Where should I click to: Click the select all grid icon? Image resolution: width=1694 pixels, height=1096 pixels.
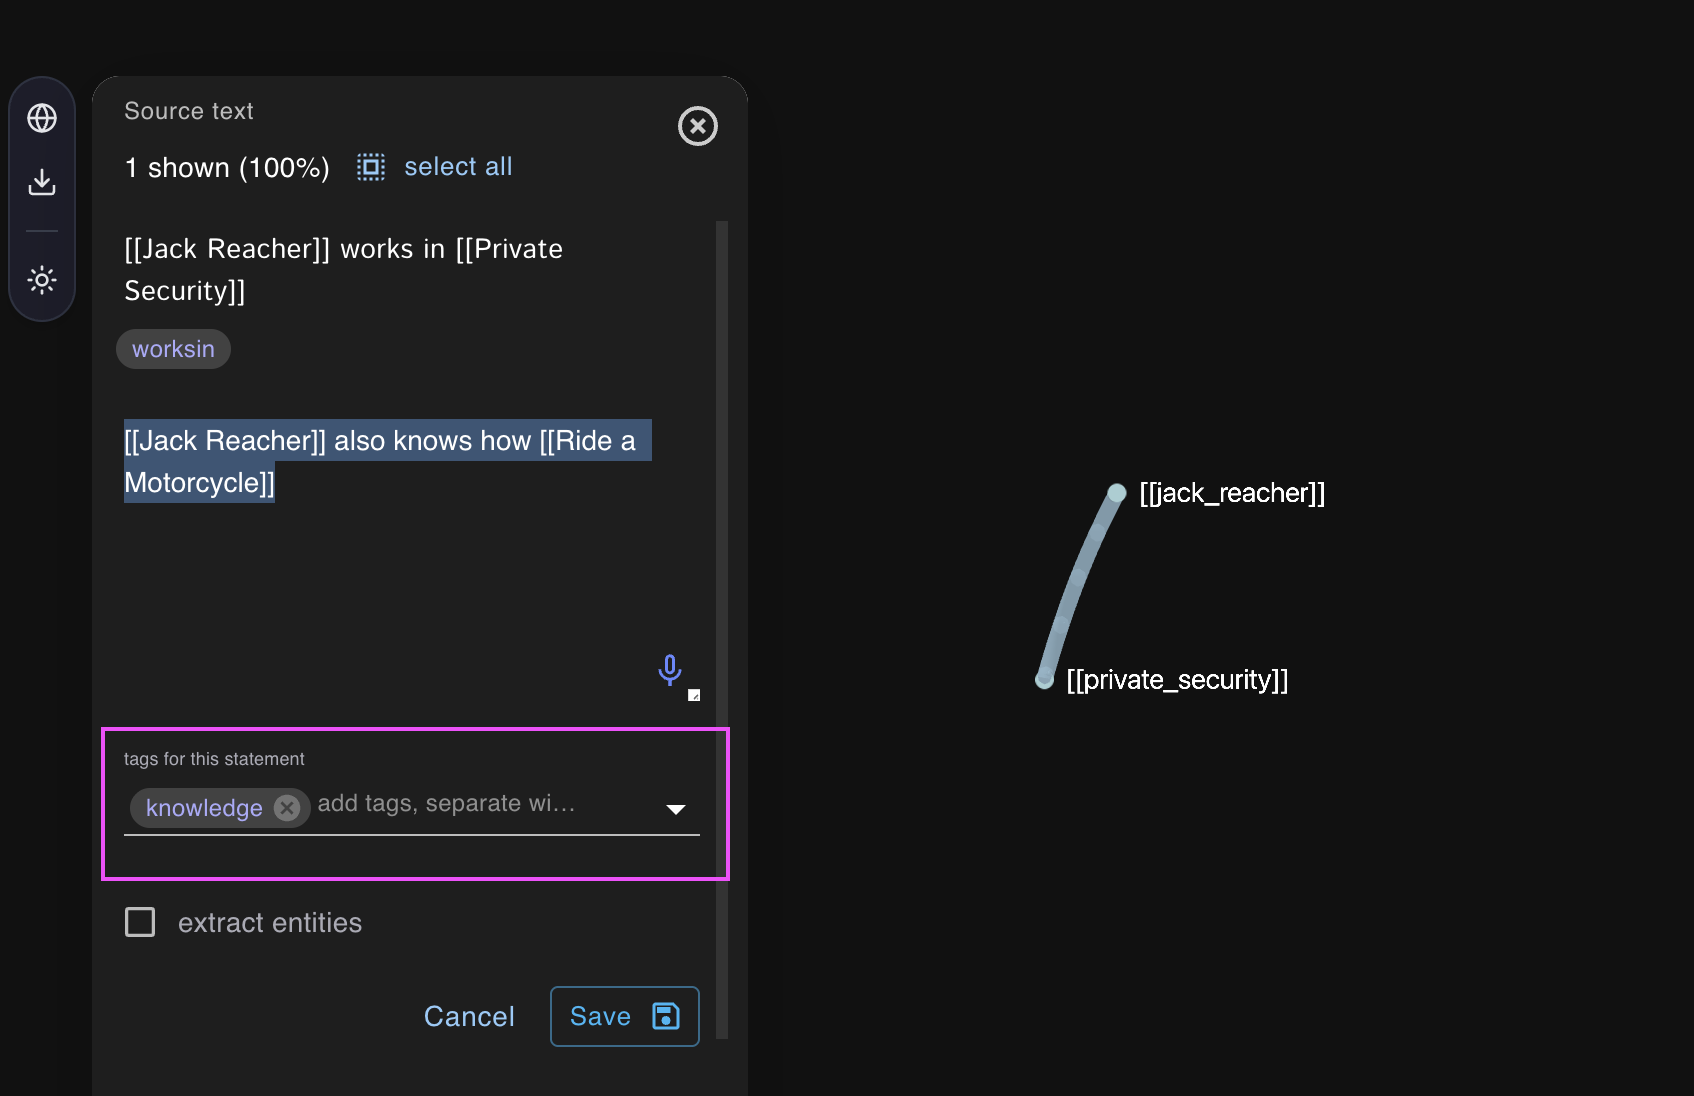point(371,167)
